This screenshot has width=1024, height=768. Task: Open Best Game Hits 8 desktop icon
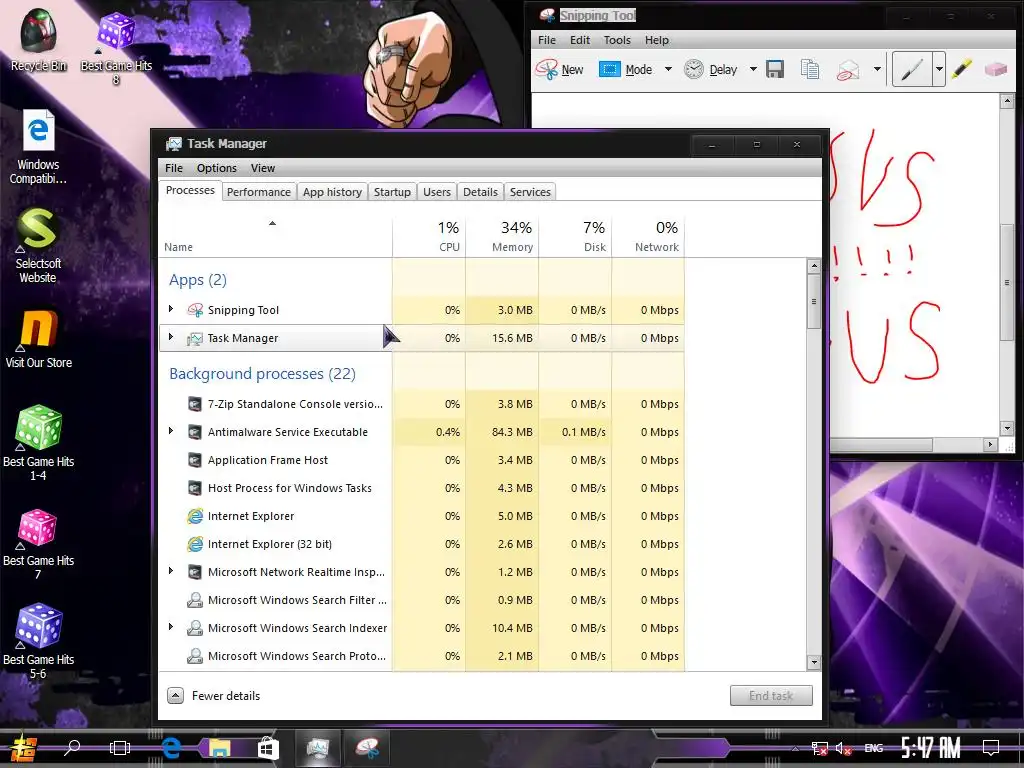(116, 49)
